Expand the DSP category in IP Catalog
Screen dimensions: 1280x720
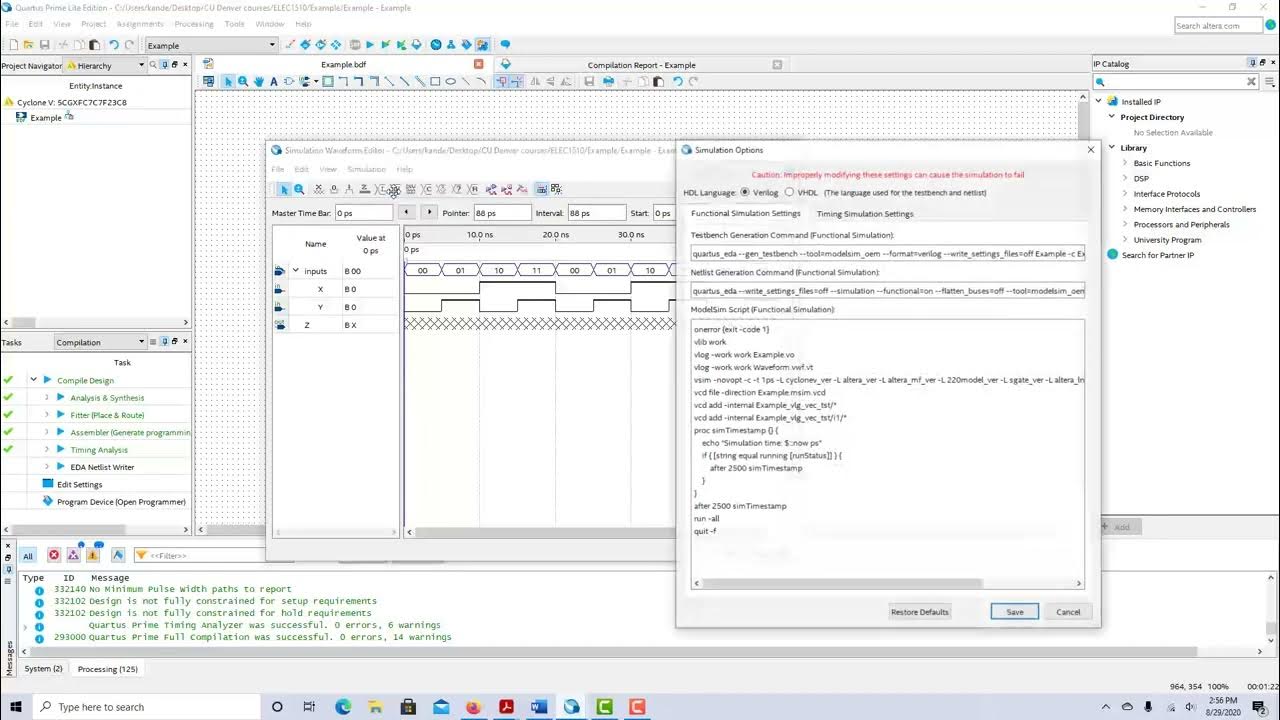[x=1124, y=178]
